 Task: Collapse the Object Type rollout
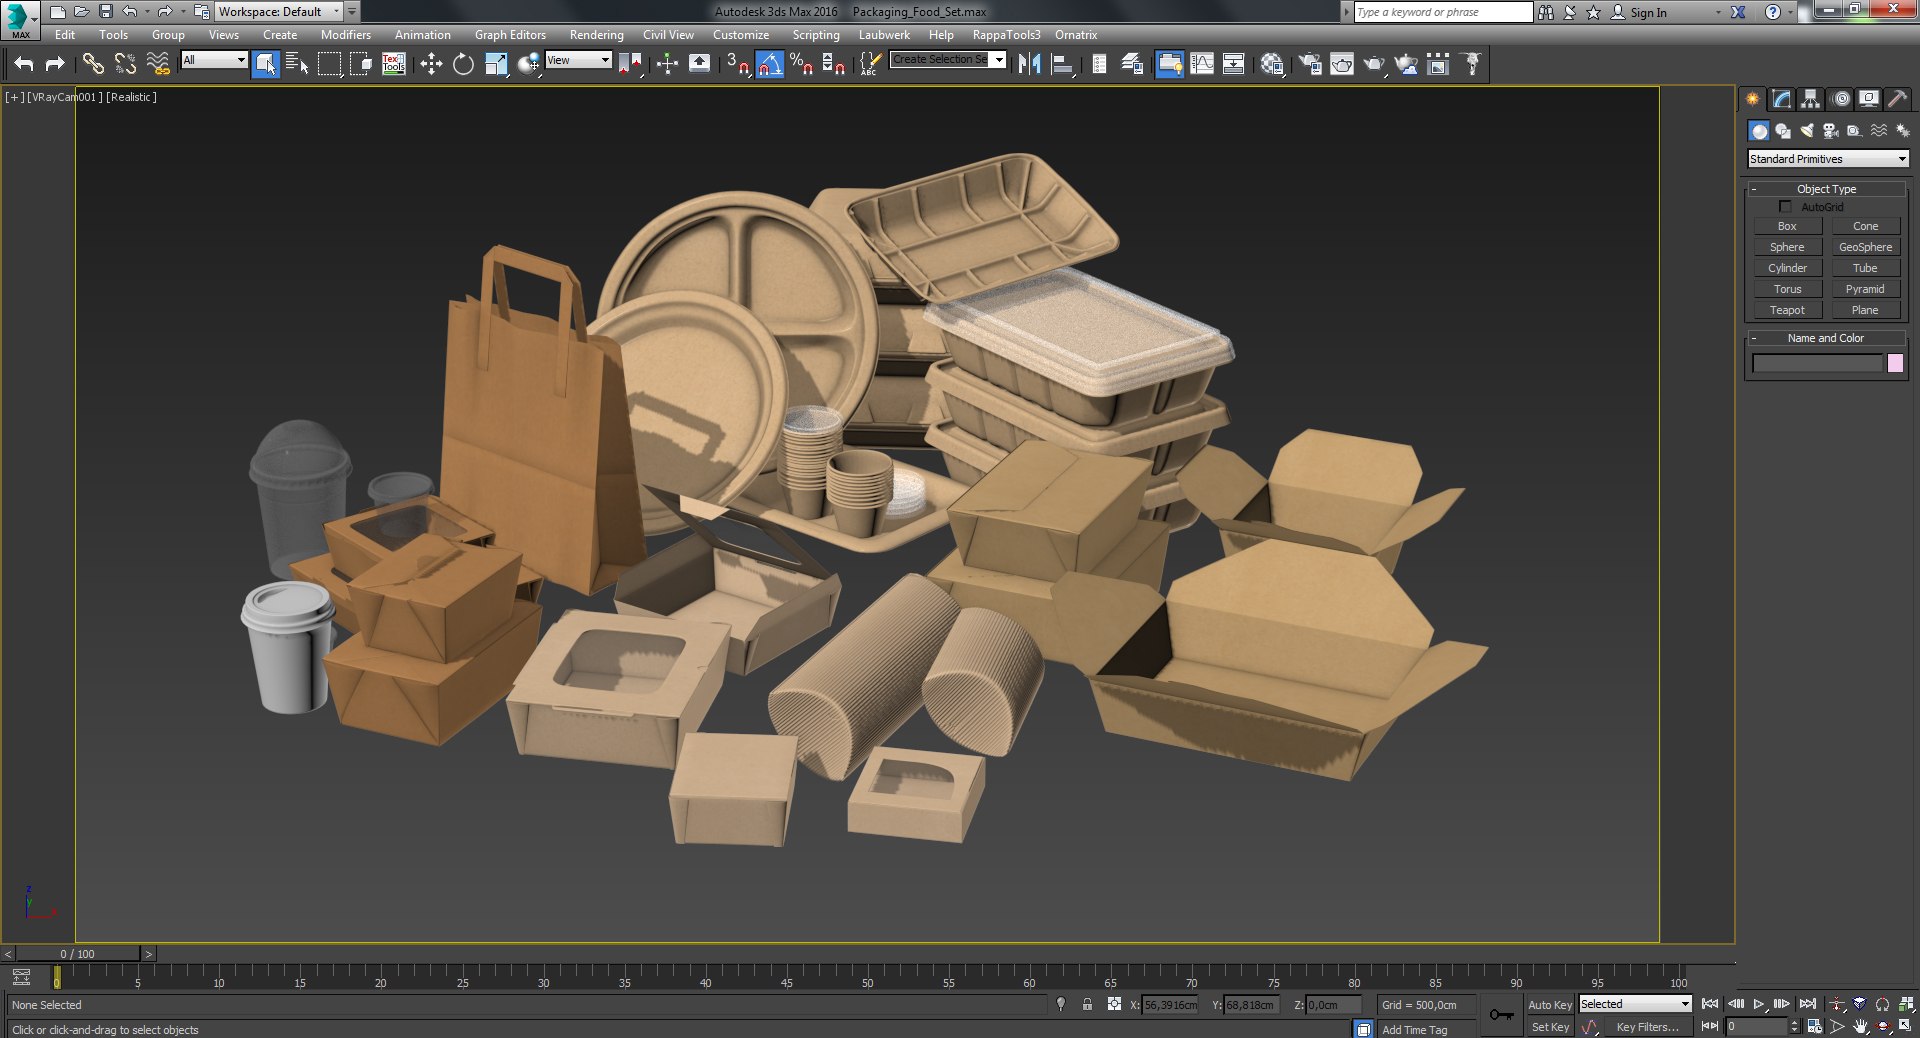(x=1826, y=189)
